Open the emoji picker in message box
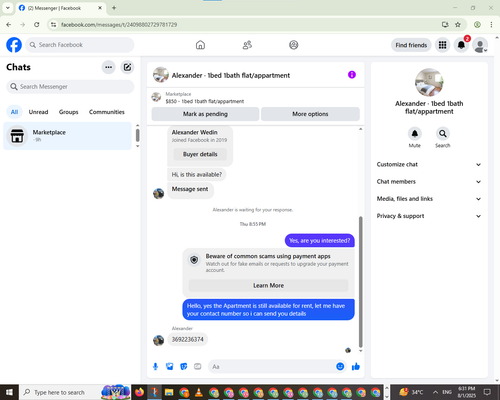 click(340, 366)
